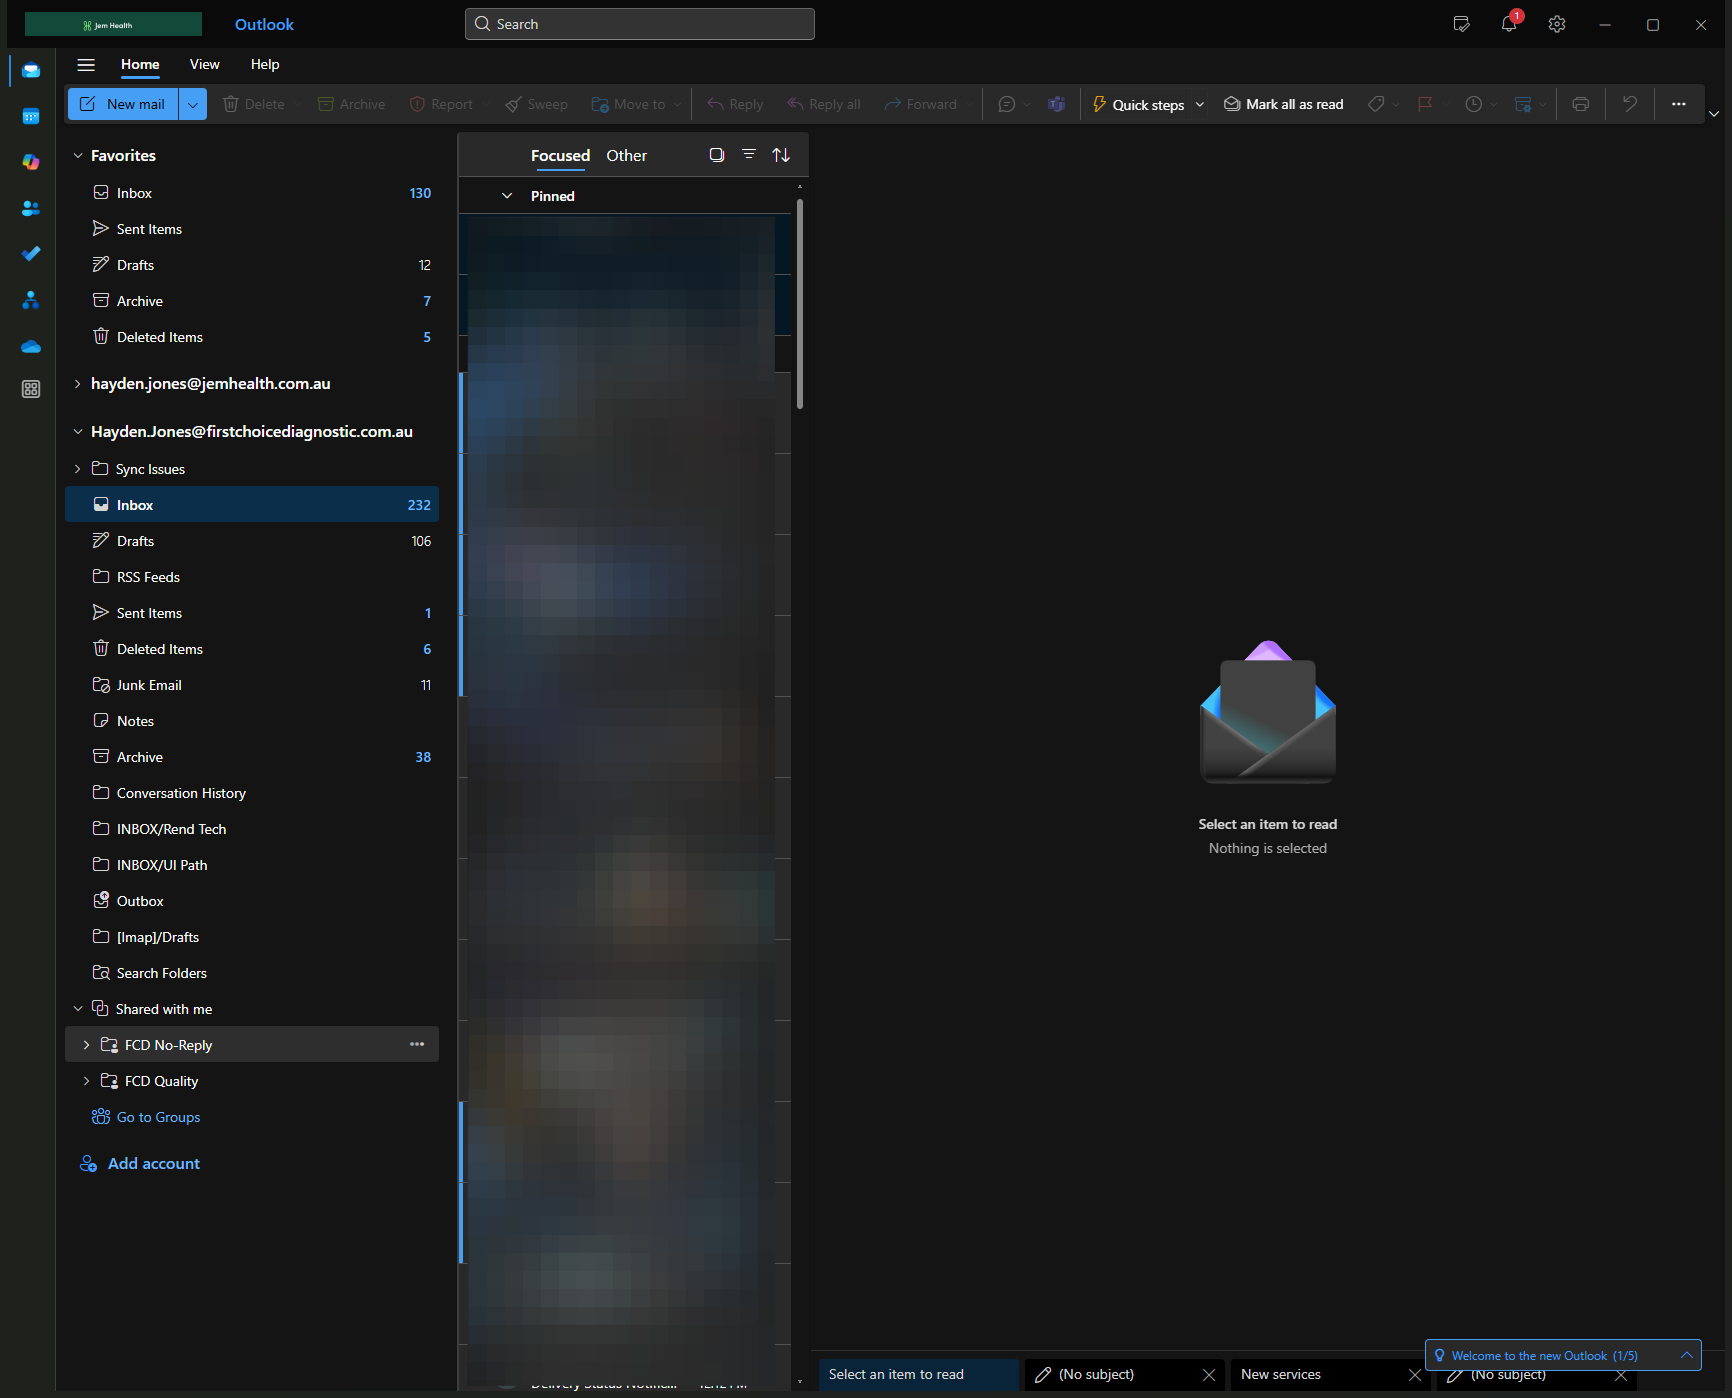
Task: Collapse the Favorites section
Action: pyautogui.click(x=78, y=156)
